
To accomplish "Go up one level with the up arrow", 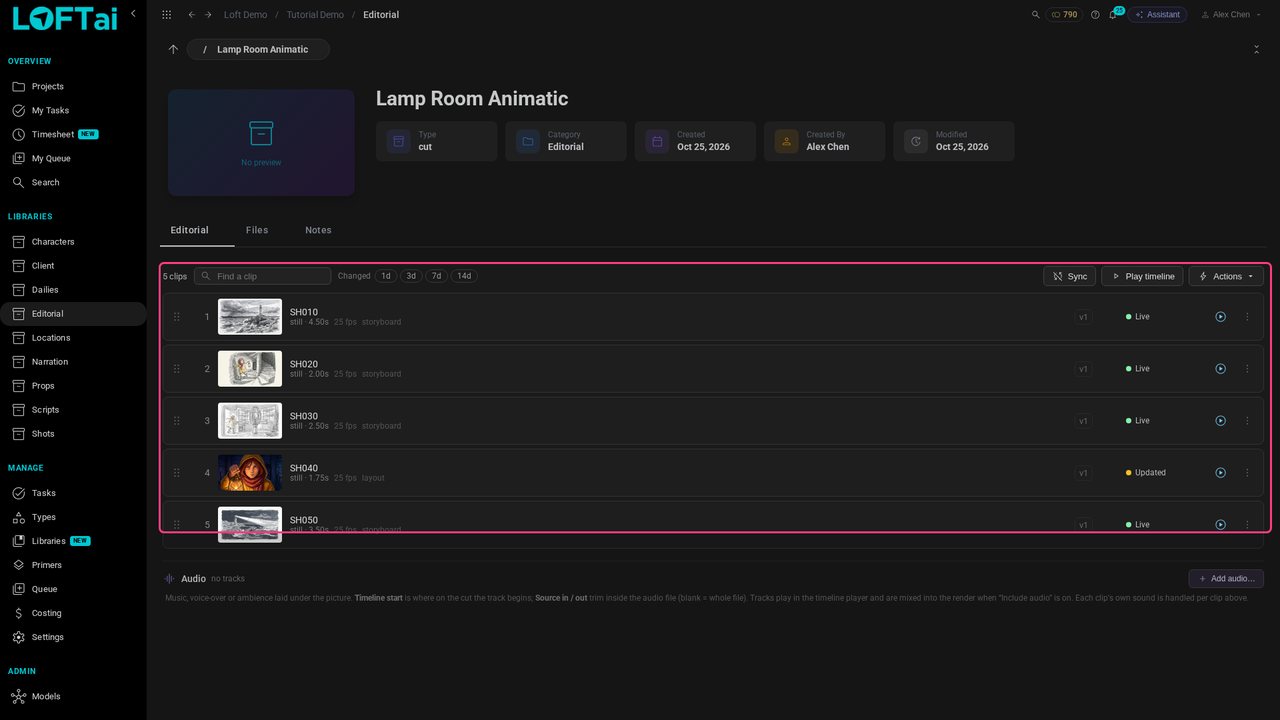I will click(173, 49).
